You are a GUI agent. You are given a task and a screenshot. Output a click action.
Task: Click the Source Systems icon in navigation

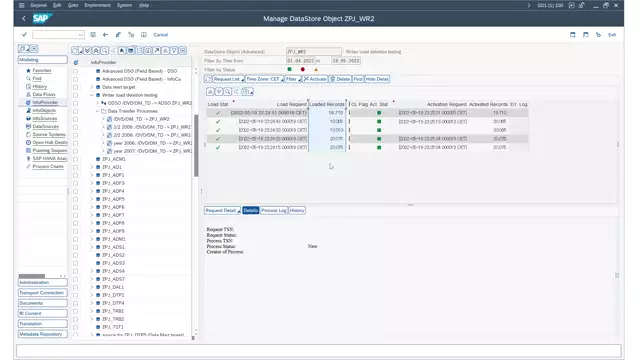coord(28,134)
